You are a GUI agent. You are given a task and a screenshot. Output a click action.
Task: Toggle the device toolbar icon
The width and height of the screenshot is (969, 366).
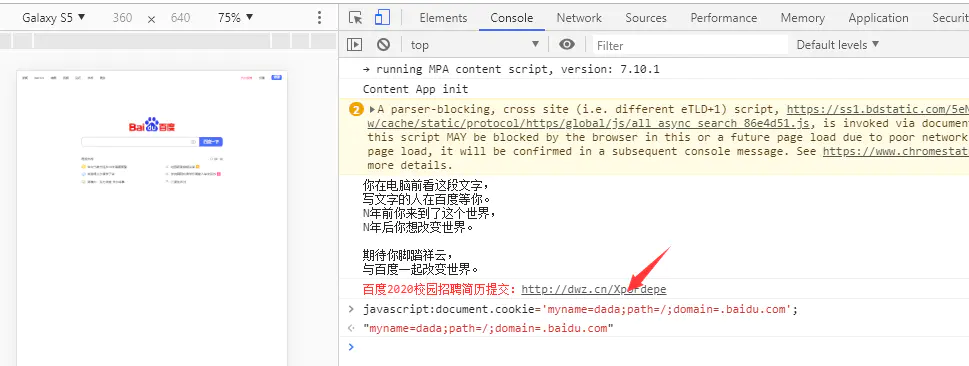(383, 18)
